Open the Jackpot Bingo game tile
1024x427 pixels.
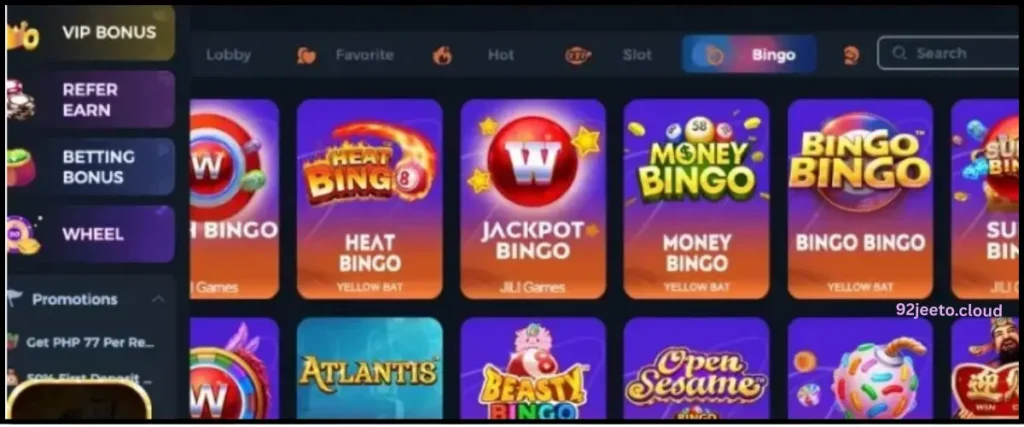533,199
